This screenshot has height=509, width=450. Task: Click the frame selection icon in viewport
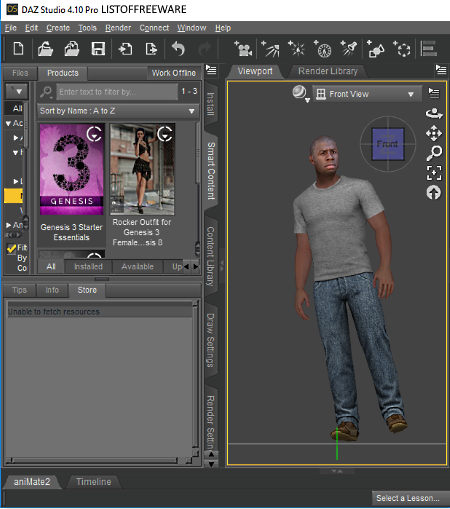434,173
